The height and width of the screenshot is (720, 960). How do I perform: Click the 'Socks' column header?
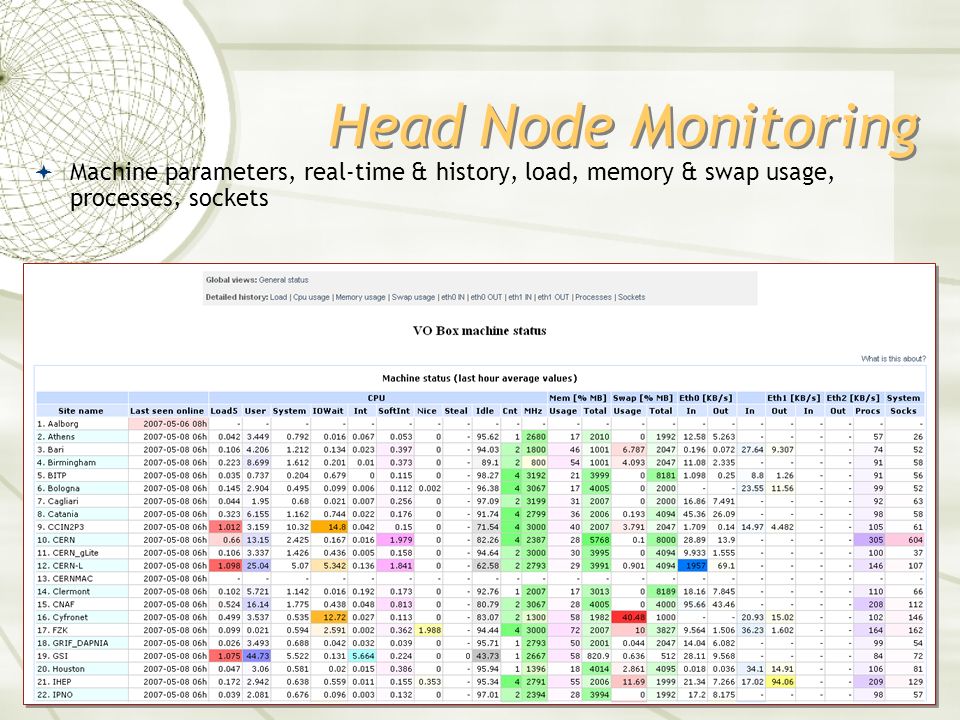pyautogui.click(x=903, y=411)
